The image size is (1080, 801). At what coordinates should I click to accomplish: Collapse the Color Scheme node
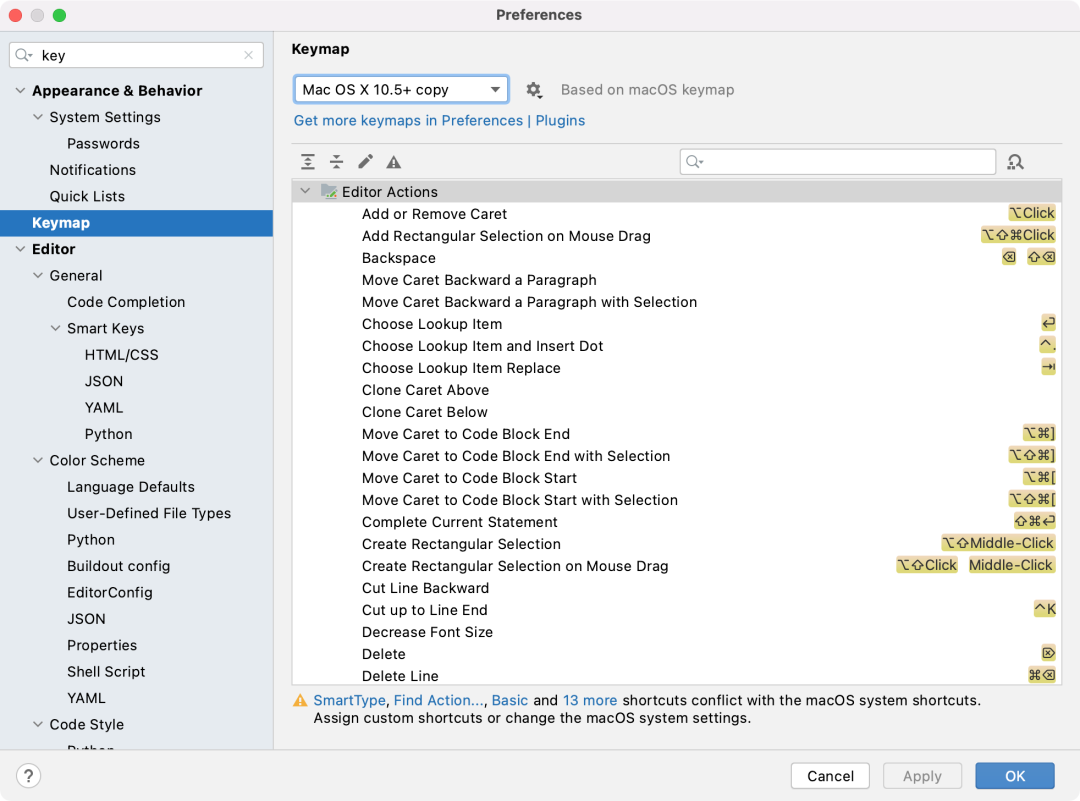pos(38,460)
